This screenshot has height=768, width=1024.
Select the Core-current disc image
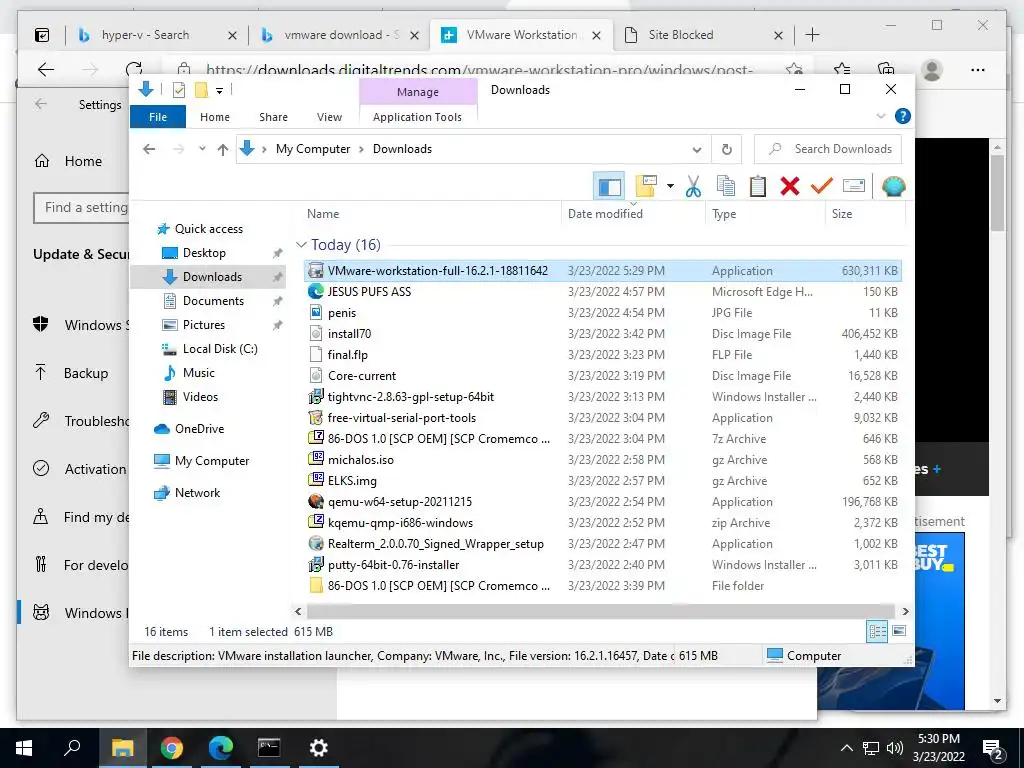603,376
